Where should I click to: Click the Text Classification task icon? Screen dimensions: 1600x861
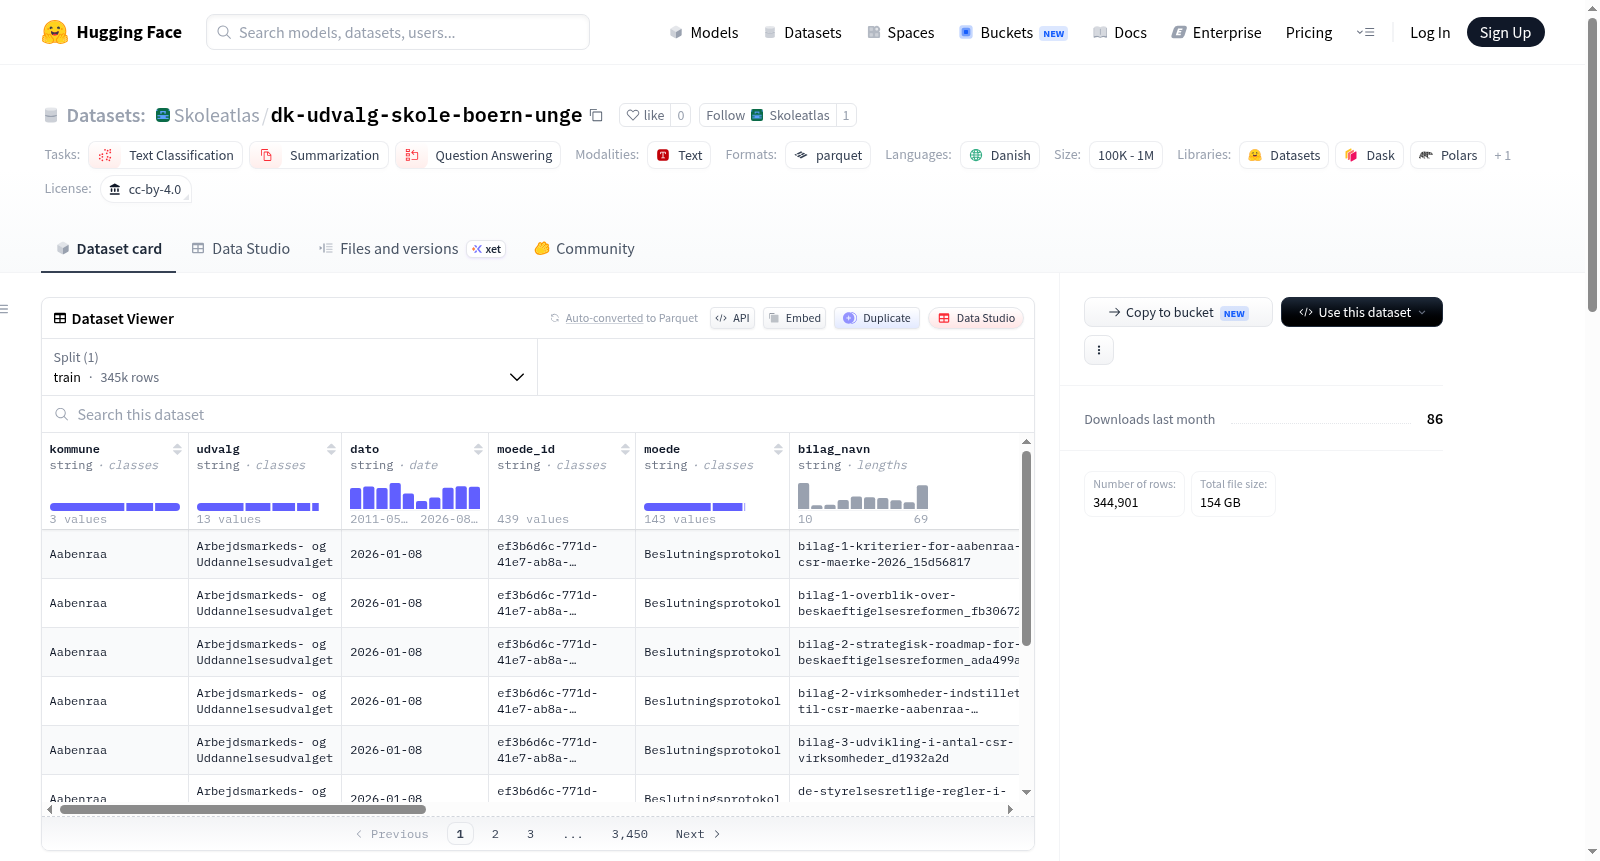[x=105, y=155]
